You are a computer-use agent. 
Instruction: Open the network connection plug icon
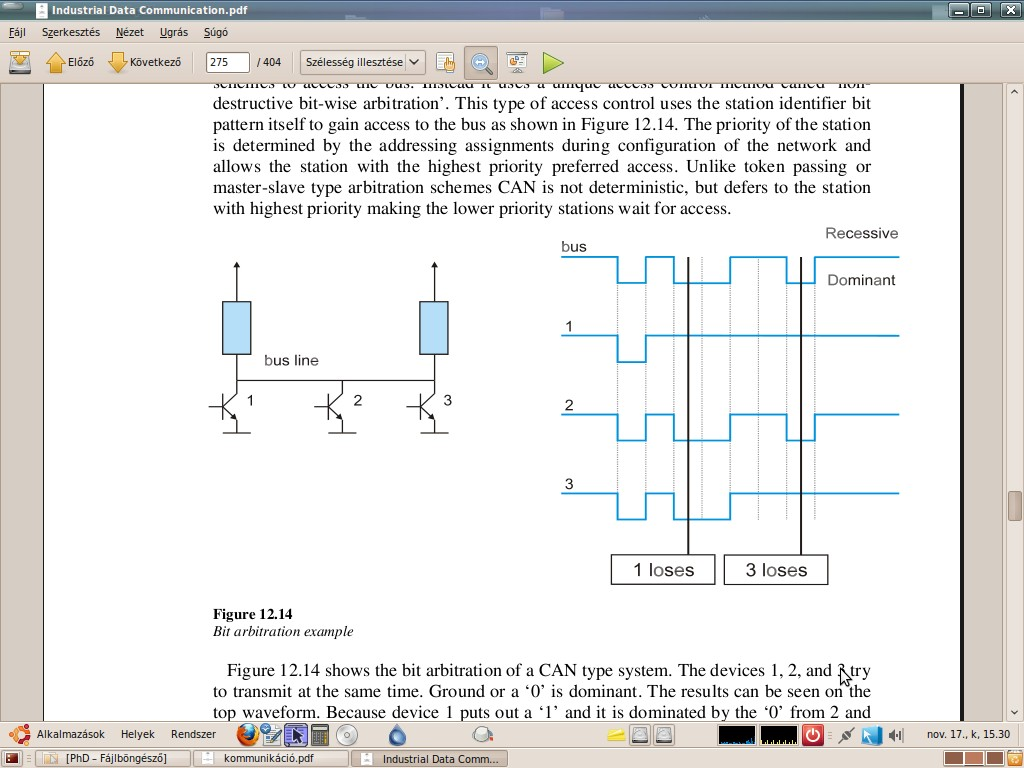(846, 735)
